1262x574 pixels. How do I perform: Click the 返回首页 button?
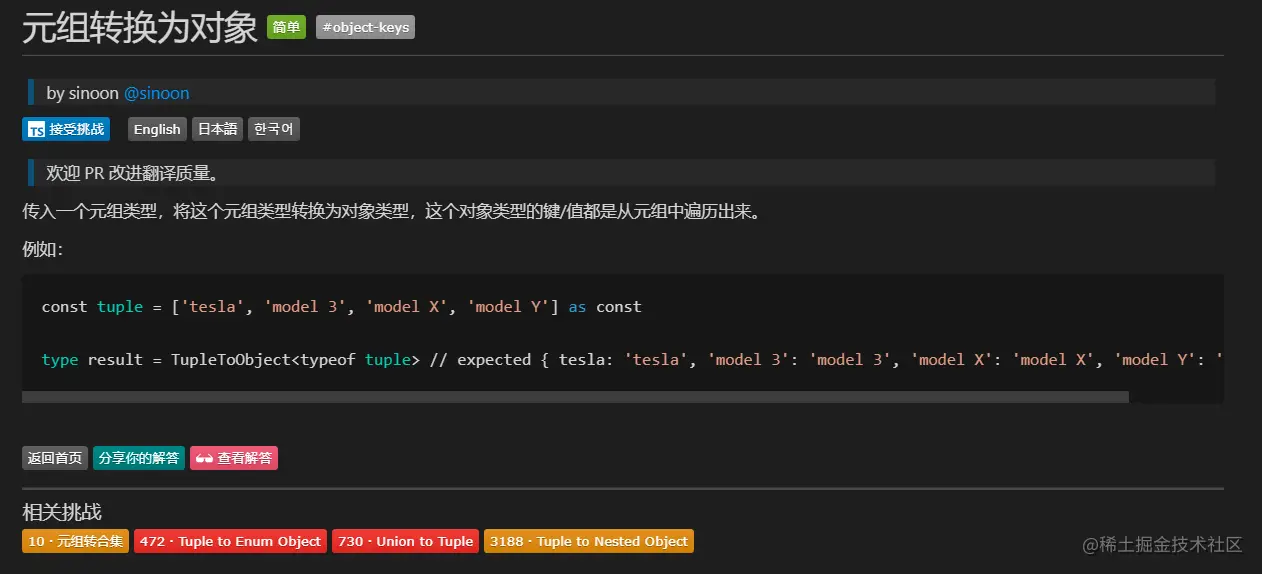click(55, 458)
